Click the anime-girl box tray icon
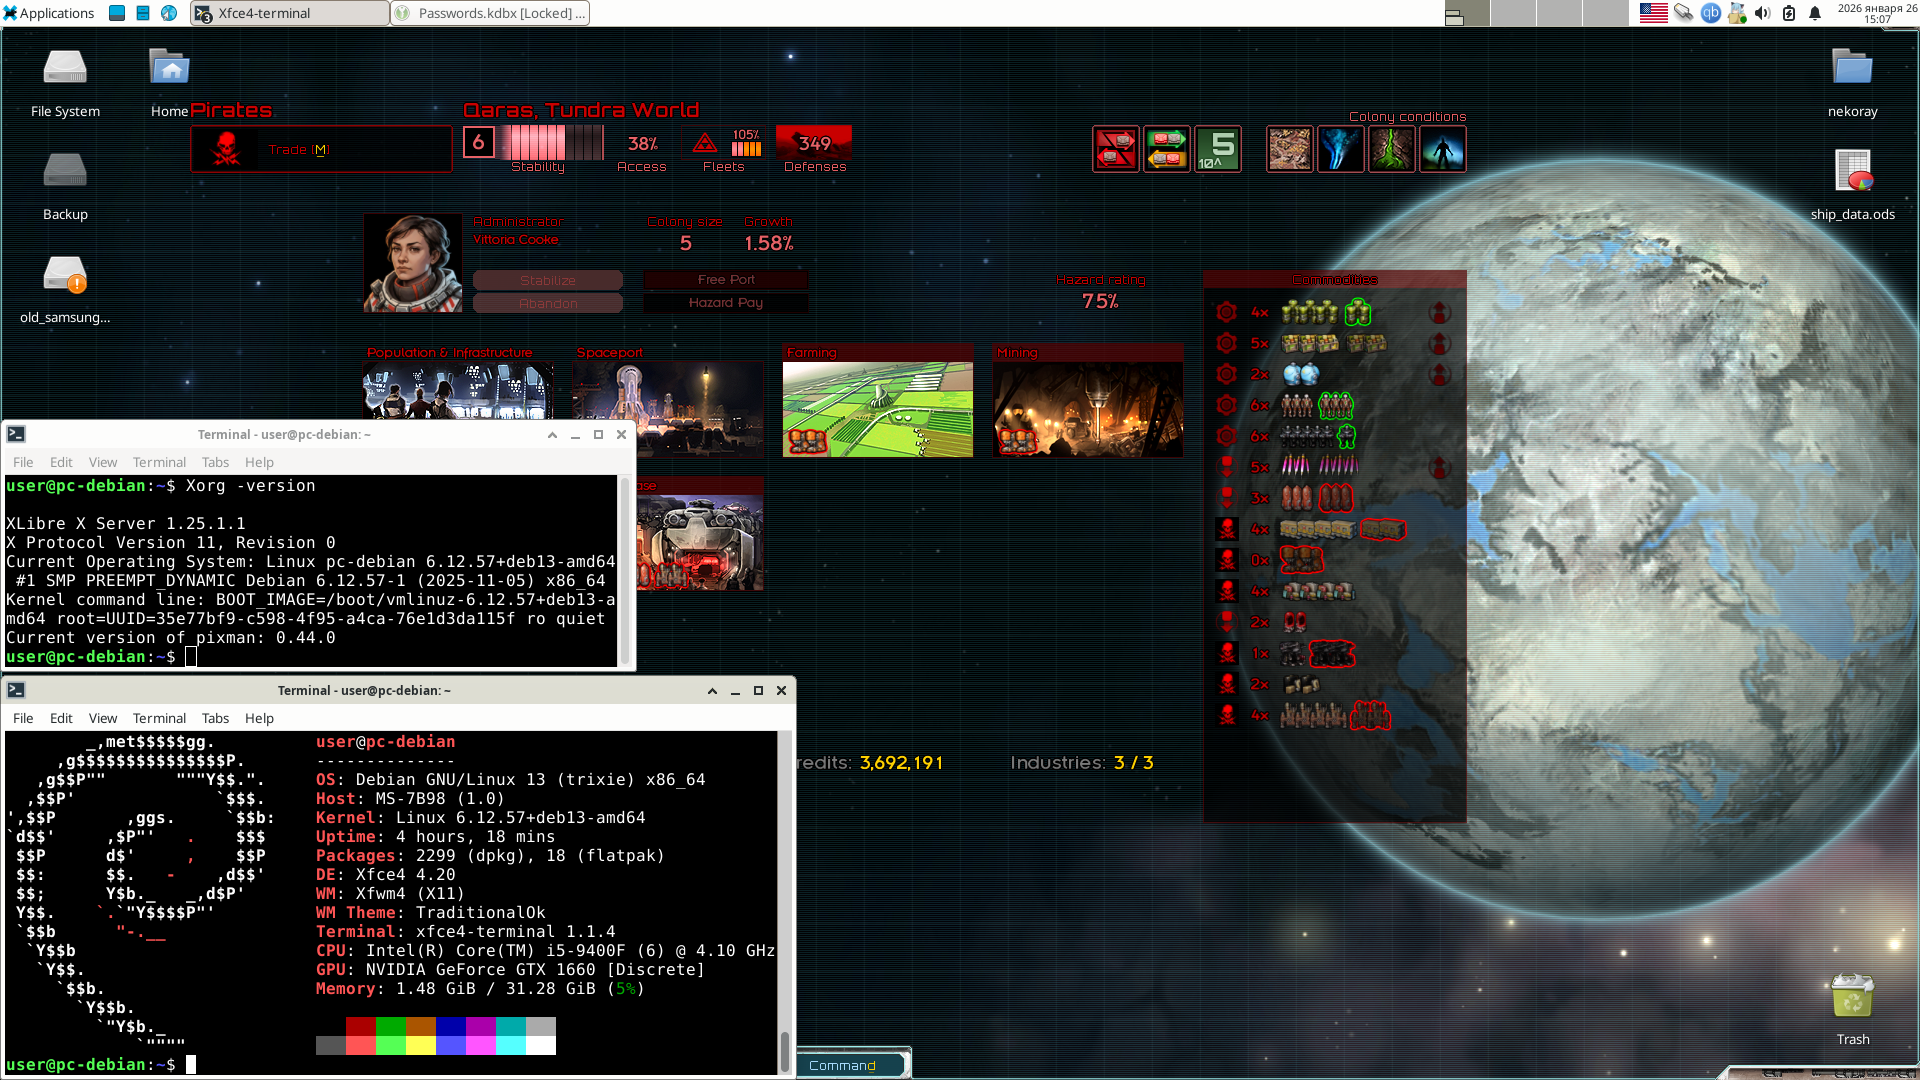The height and width of the screenshot is (1080, 1920). (x=1737, y=13)
